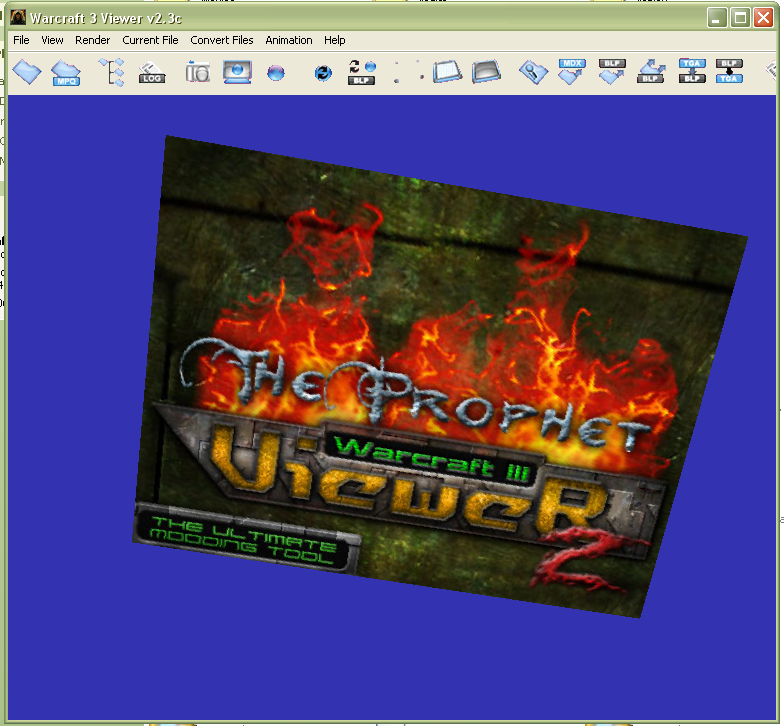Image resolution: width=784 pixels, height=726 pixels.
Task: Open the LOG viewer icon
Action: (152, 73)
